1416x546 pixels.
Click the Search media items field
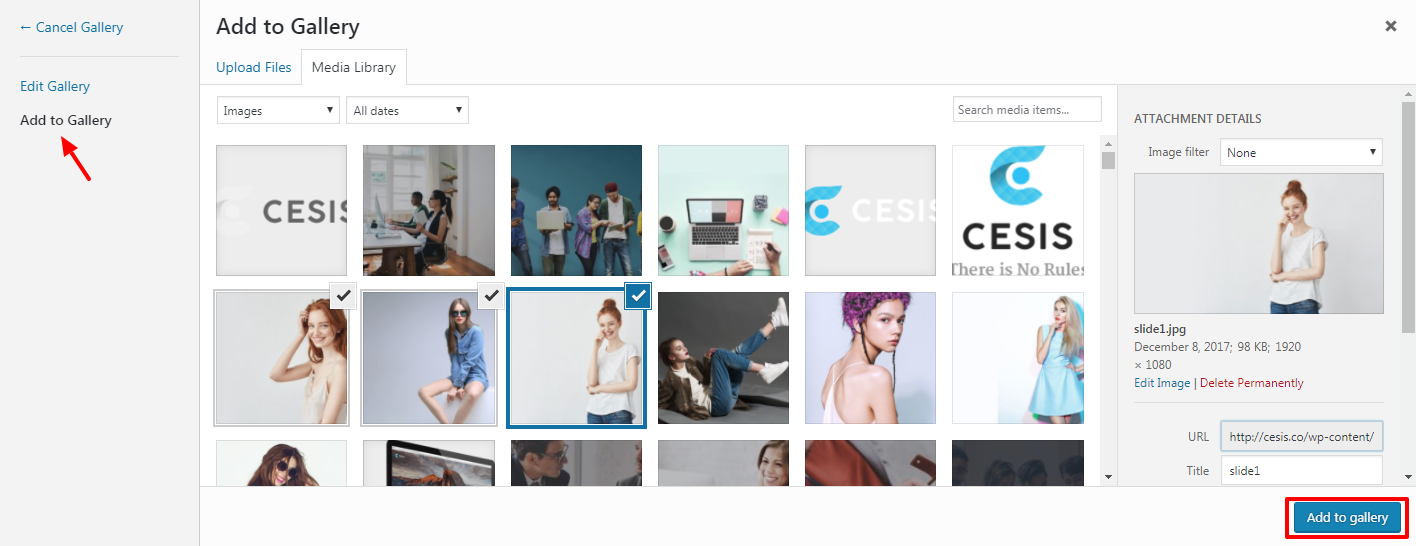click(1027, 110)
